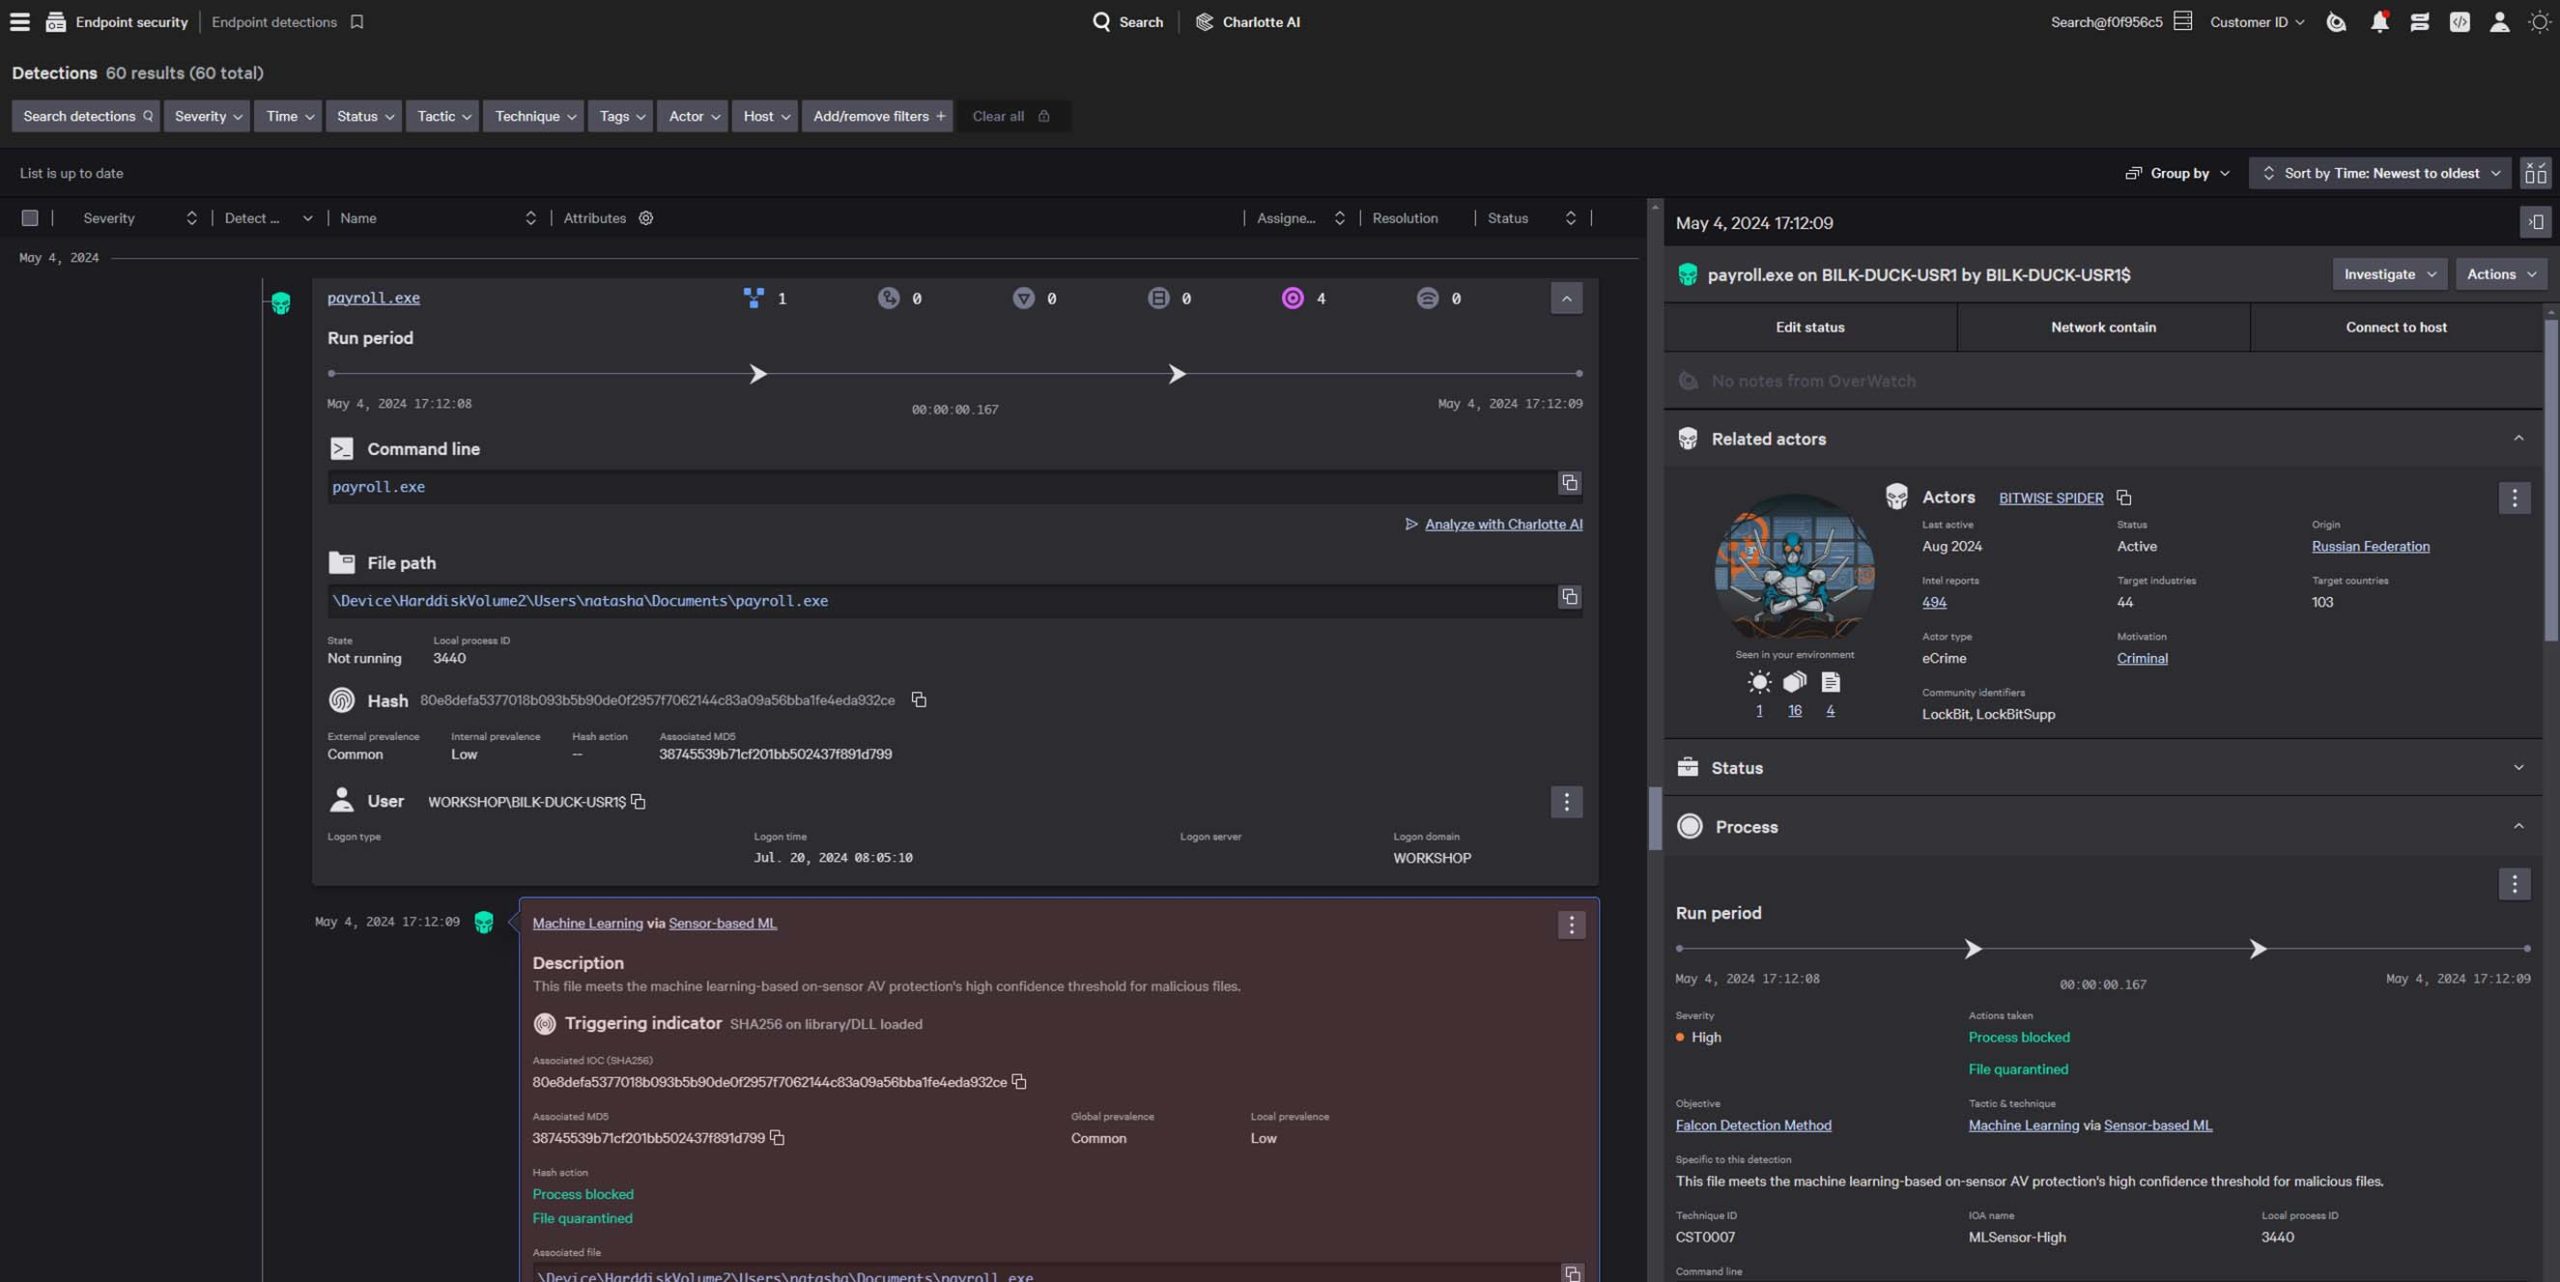The height and width of the screenshot is (1282, 2560).
Task: Toggle the split view layout icon
Action: point(2535,173)
